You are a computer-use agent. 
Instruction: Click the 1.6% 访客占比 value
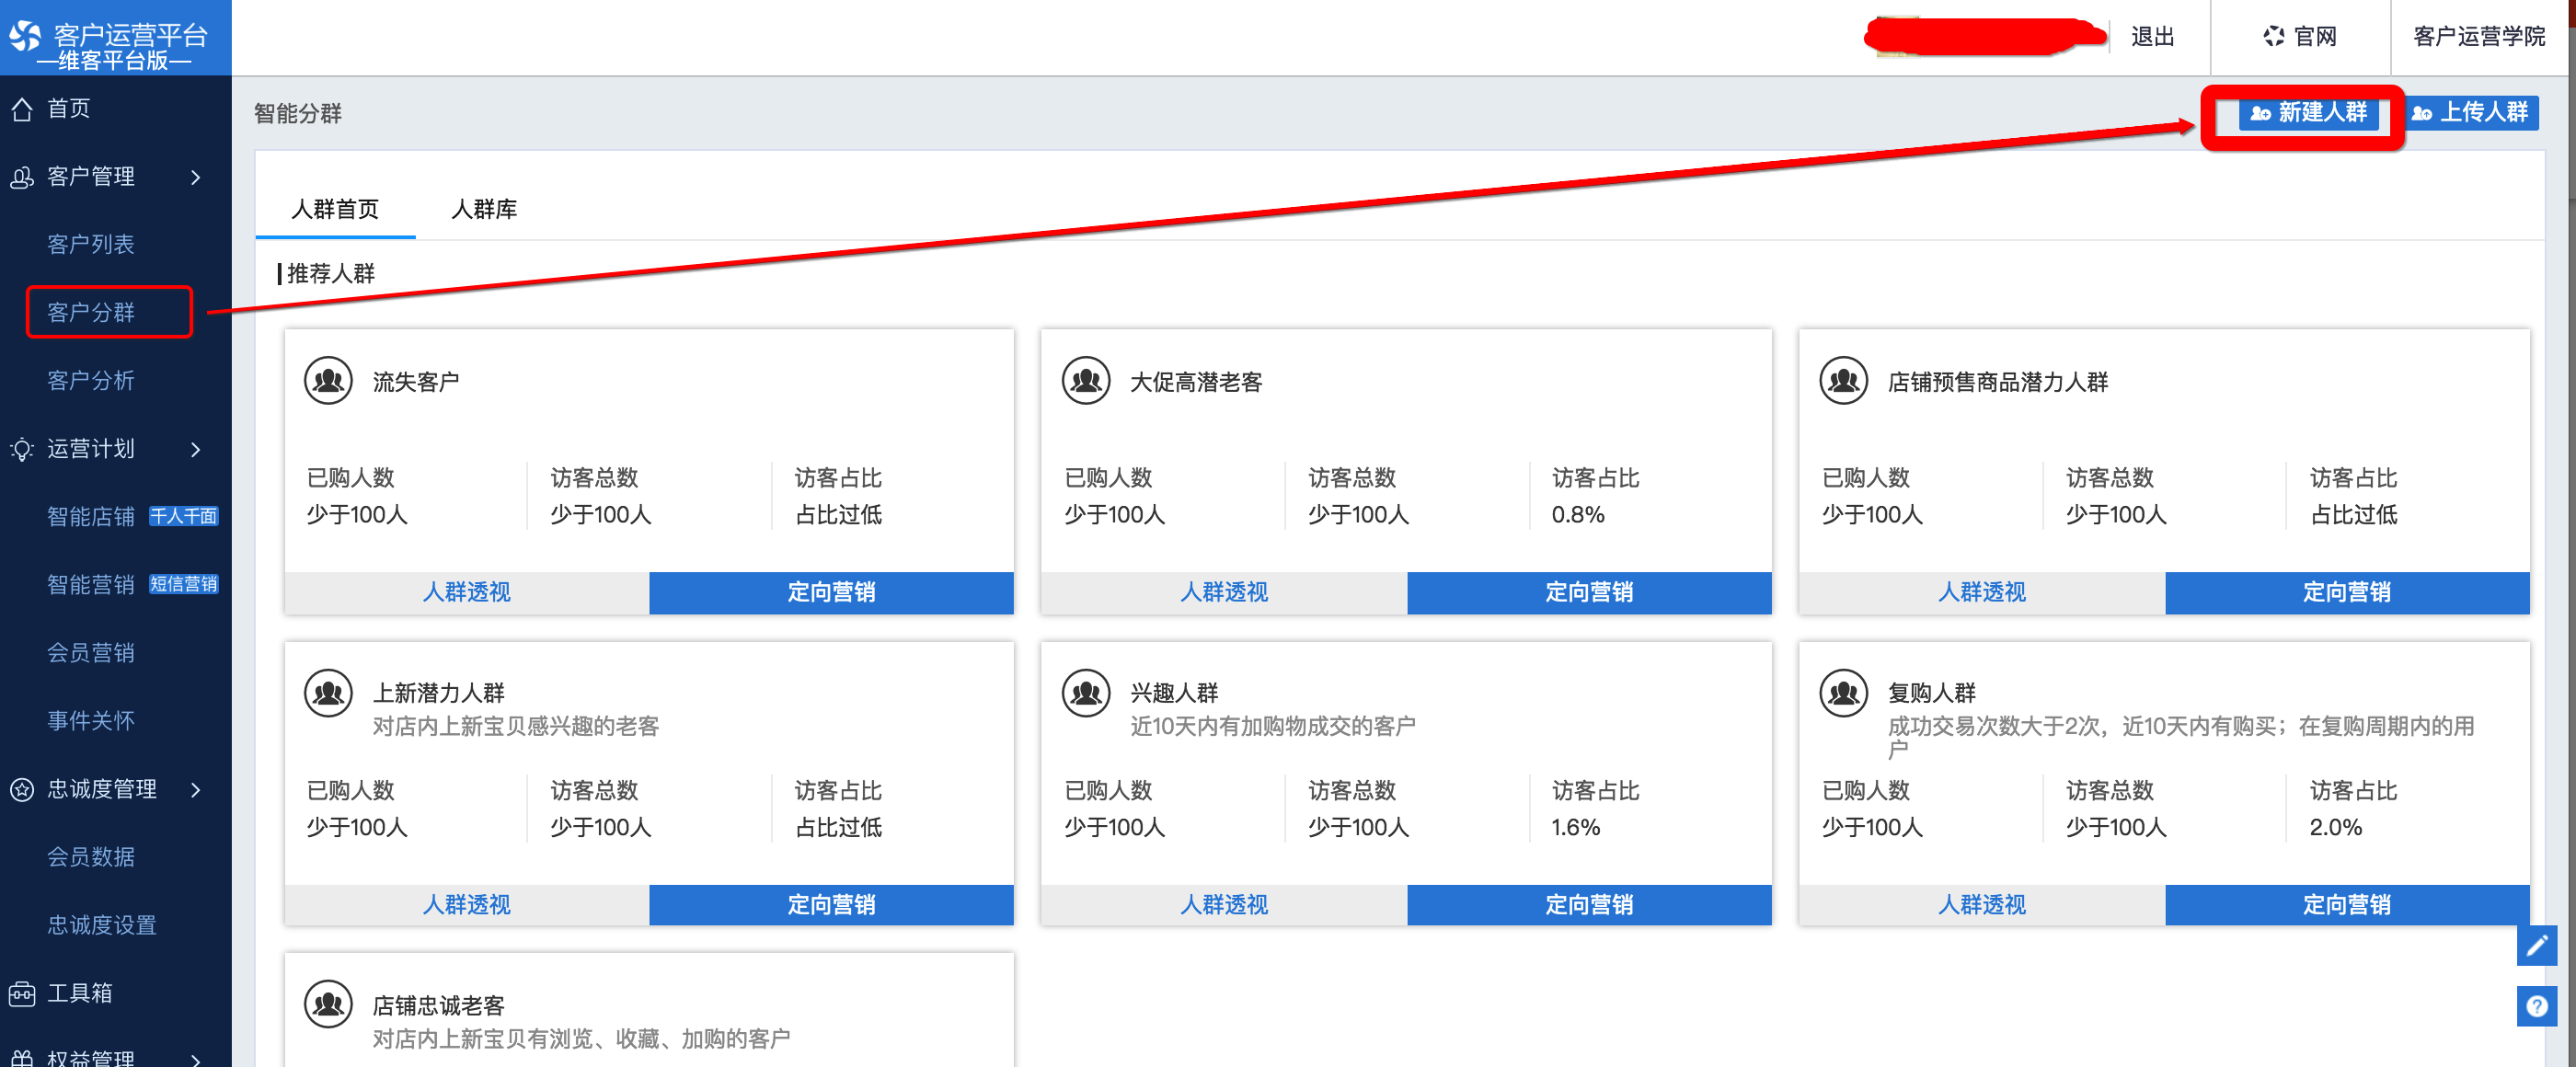(x=1576, y=828)
